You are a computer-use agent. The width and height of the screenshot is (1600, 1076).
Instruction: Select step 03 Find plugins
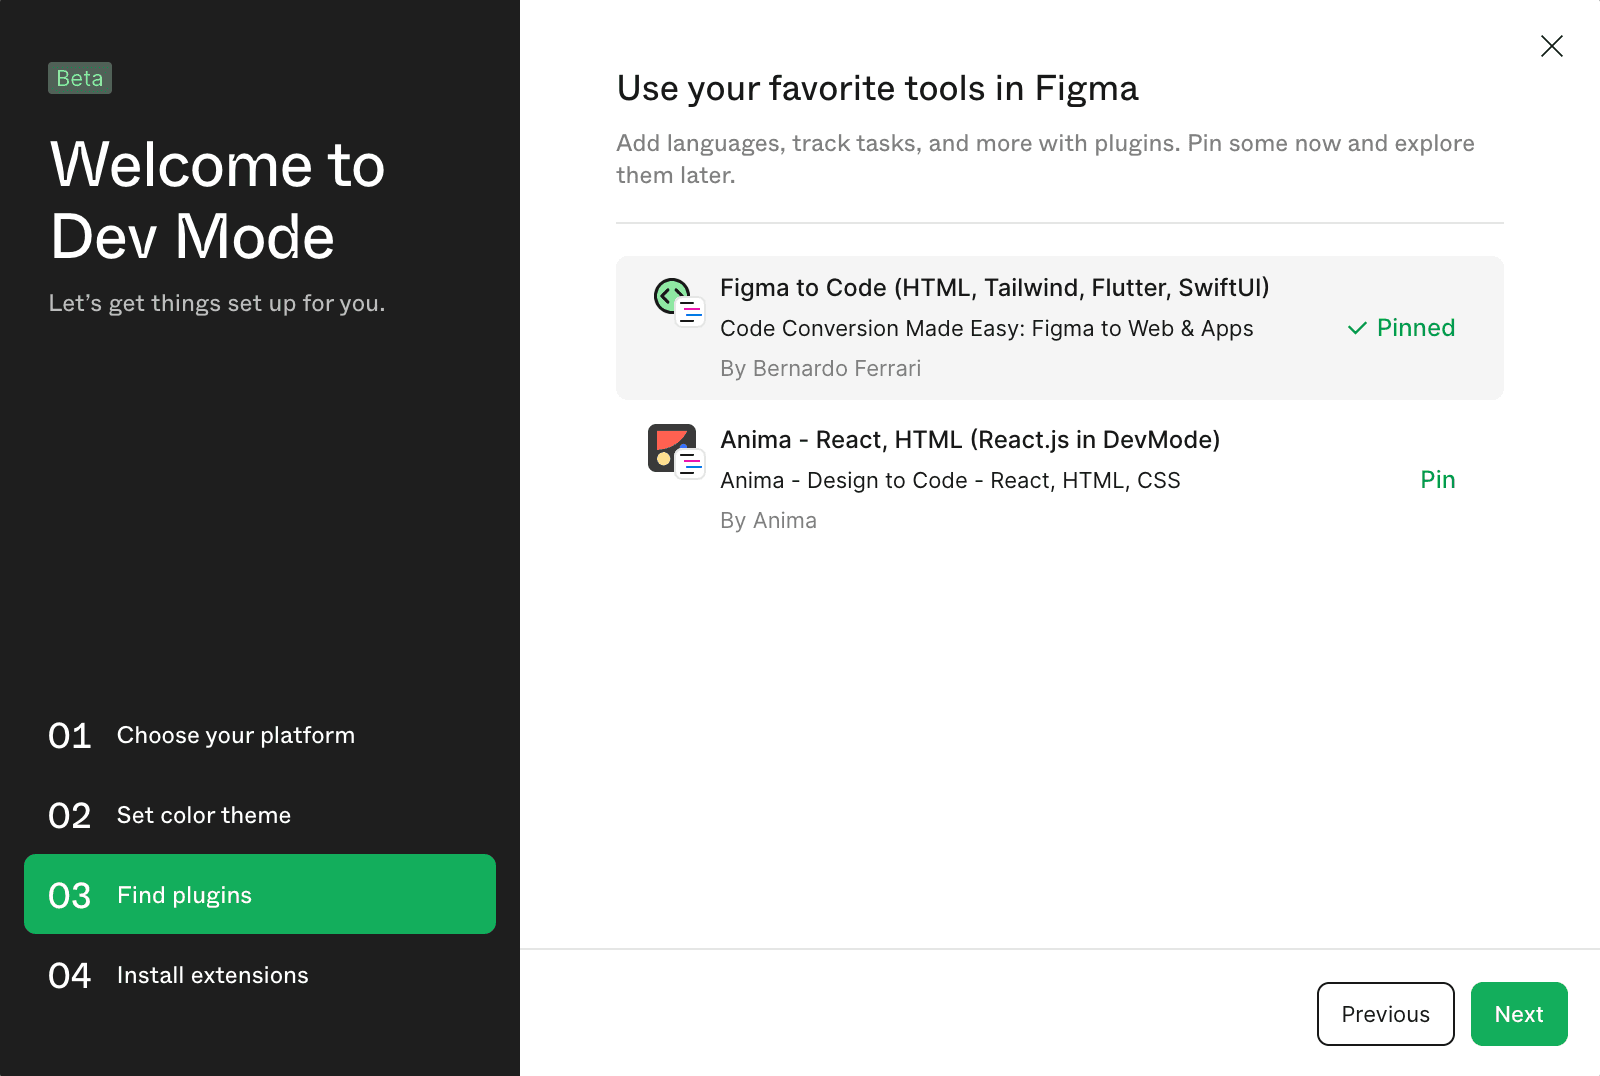(260, 894)
